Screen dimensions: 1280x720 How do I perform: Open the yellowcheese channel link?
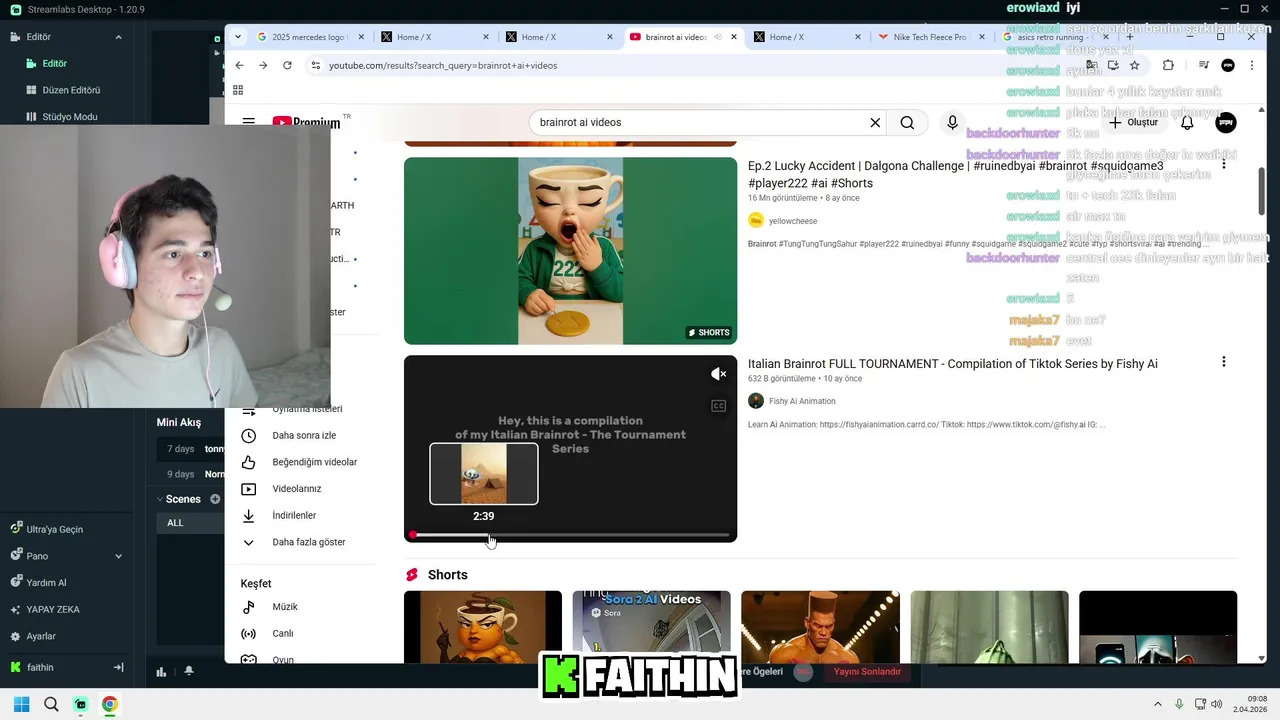(793, 221)
